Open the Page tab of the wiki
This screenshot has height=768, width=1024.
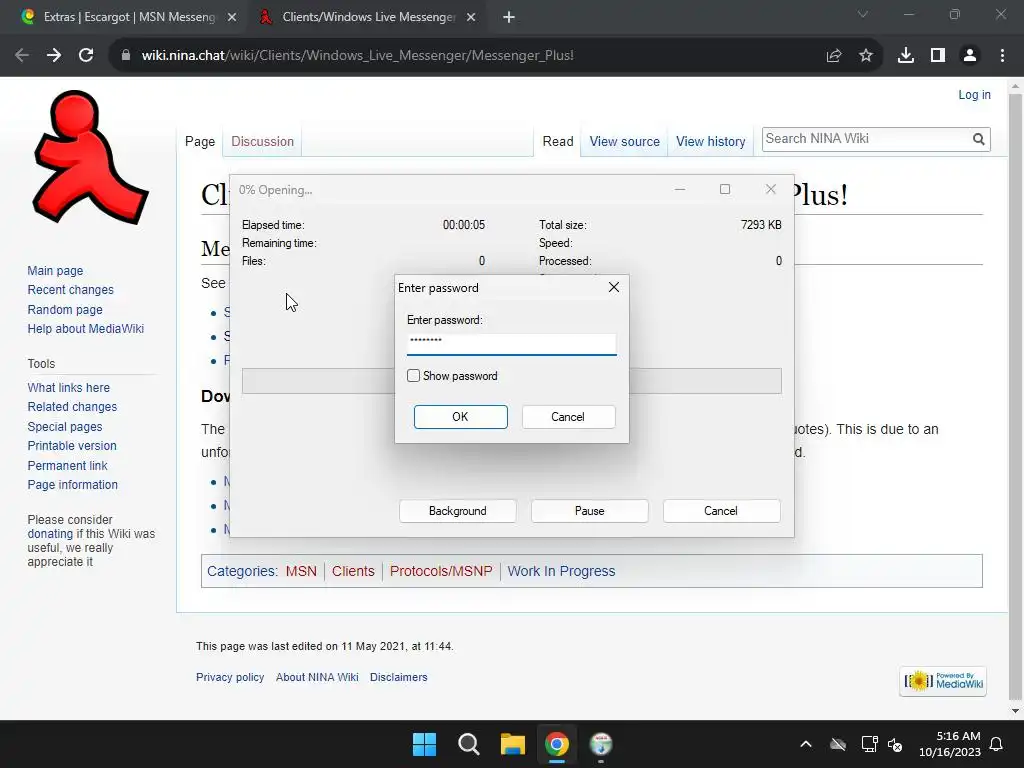pyautogui.click(x=200, y=142)
